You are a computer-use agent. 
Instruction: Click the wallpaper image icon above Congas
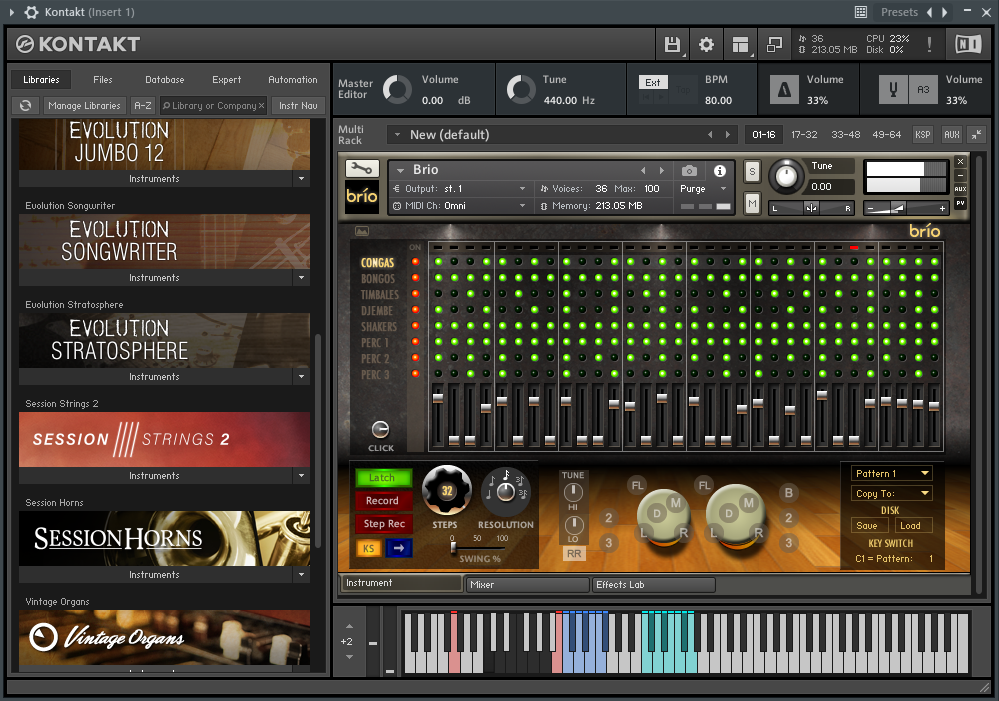click(362, 231)
